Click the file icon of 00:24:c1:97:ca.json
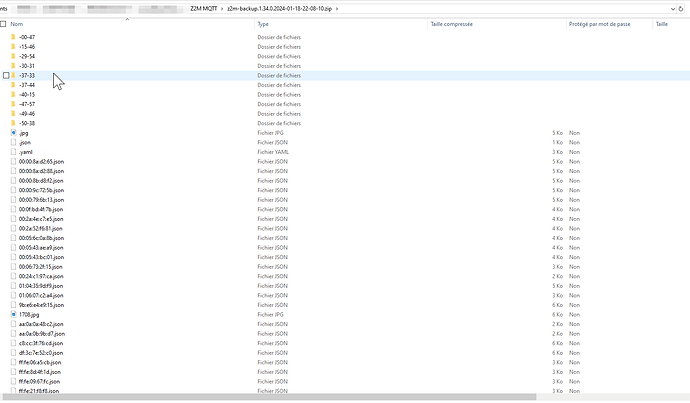The image size is (690, 403). coord(13,276)
